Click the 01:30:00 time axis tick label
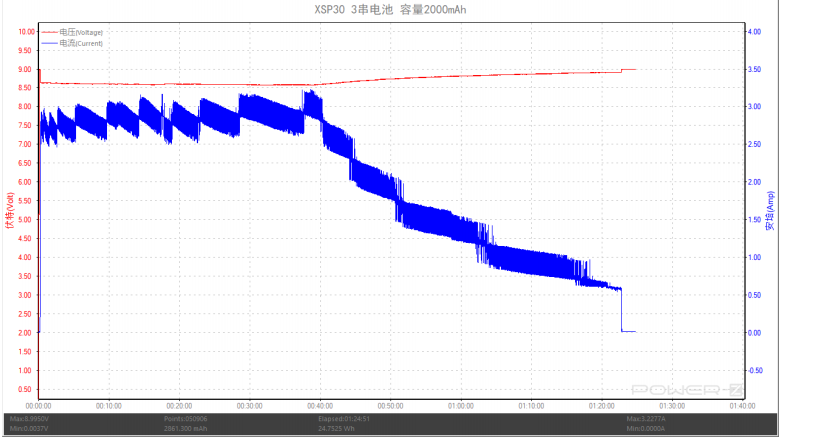The height and width of the screenshot is (444, 825). tap(672, 406)
